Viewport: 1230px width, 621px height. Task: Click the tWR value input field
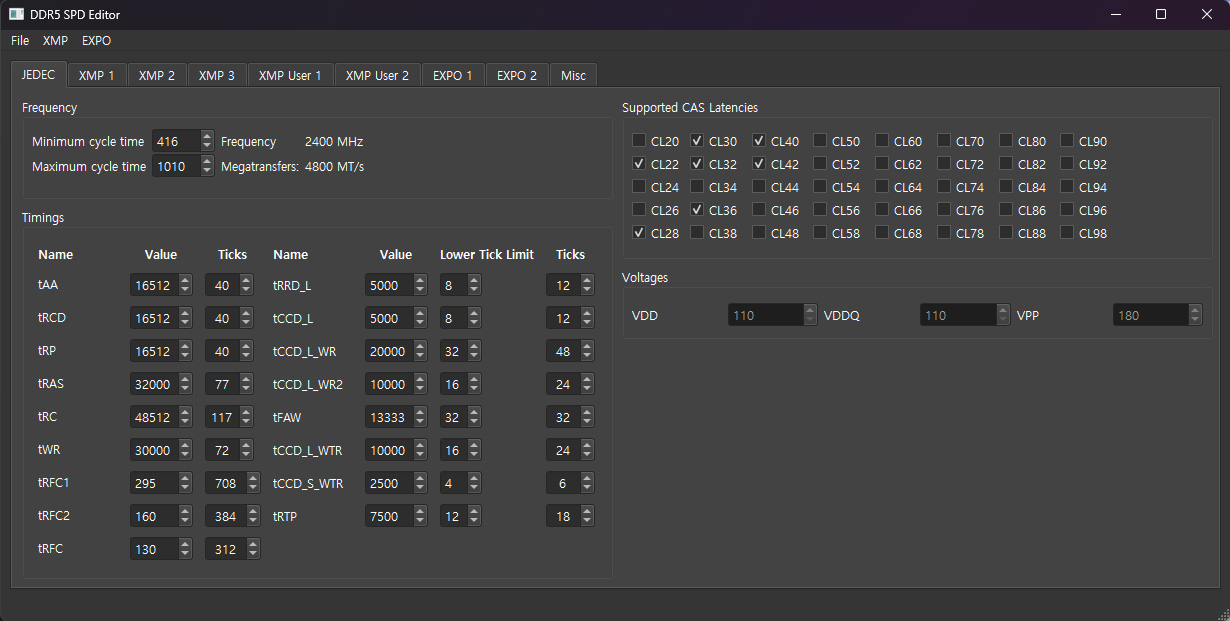tap(153, 451)
